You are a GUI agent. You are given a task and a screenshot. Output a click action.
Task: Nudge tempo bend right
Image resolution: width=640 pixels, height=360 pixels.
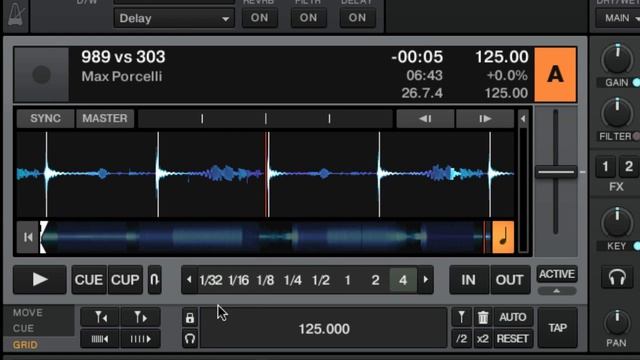click(485, 119)
